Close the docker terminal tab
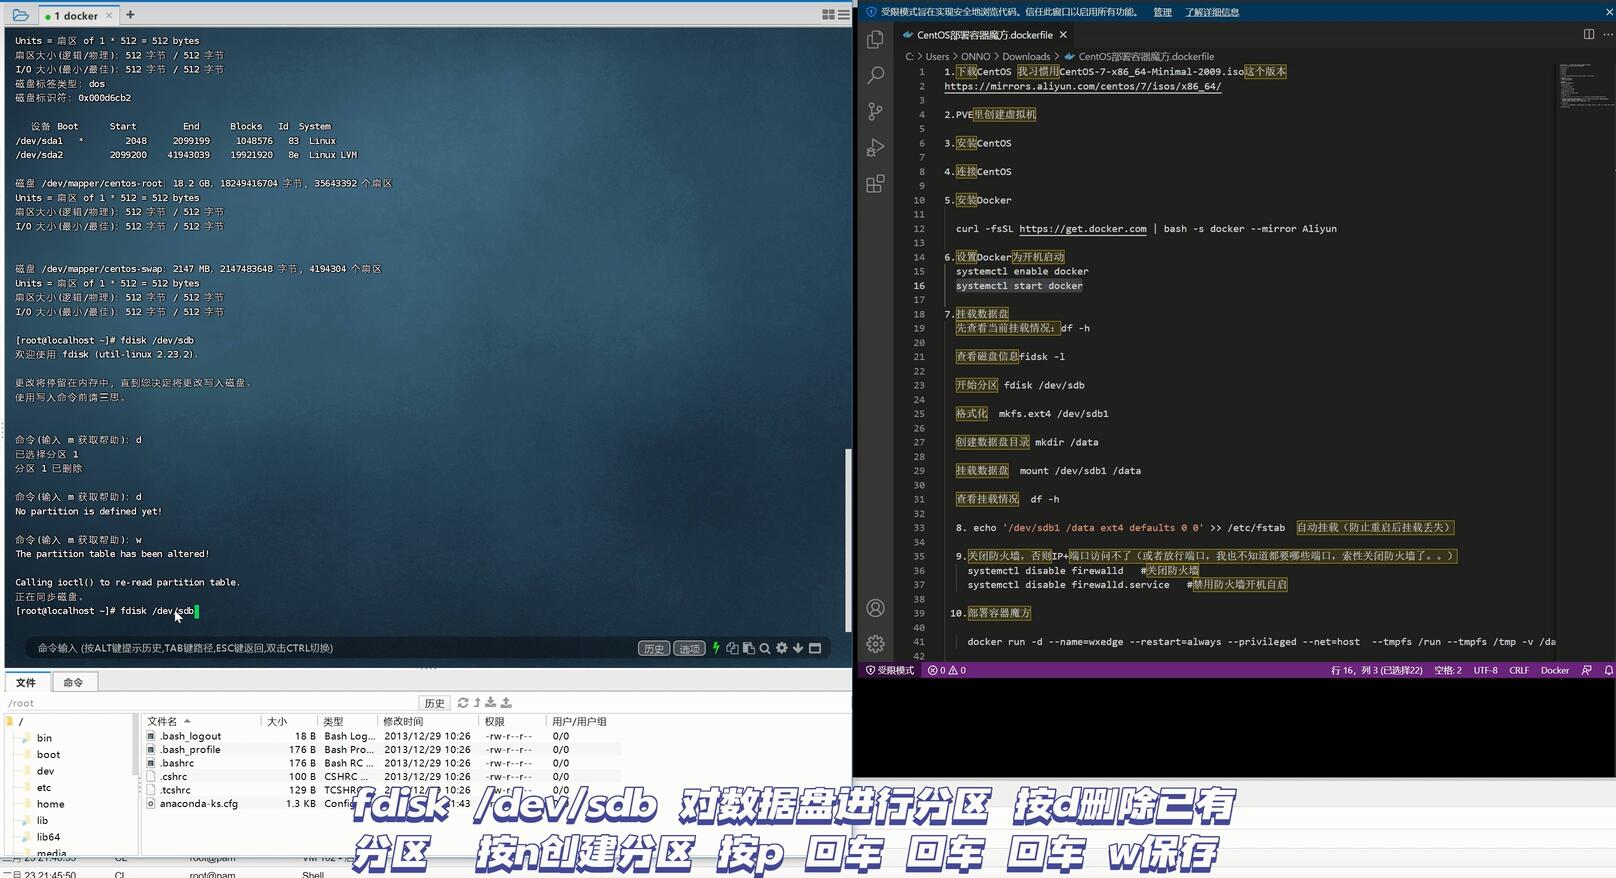 109,16
